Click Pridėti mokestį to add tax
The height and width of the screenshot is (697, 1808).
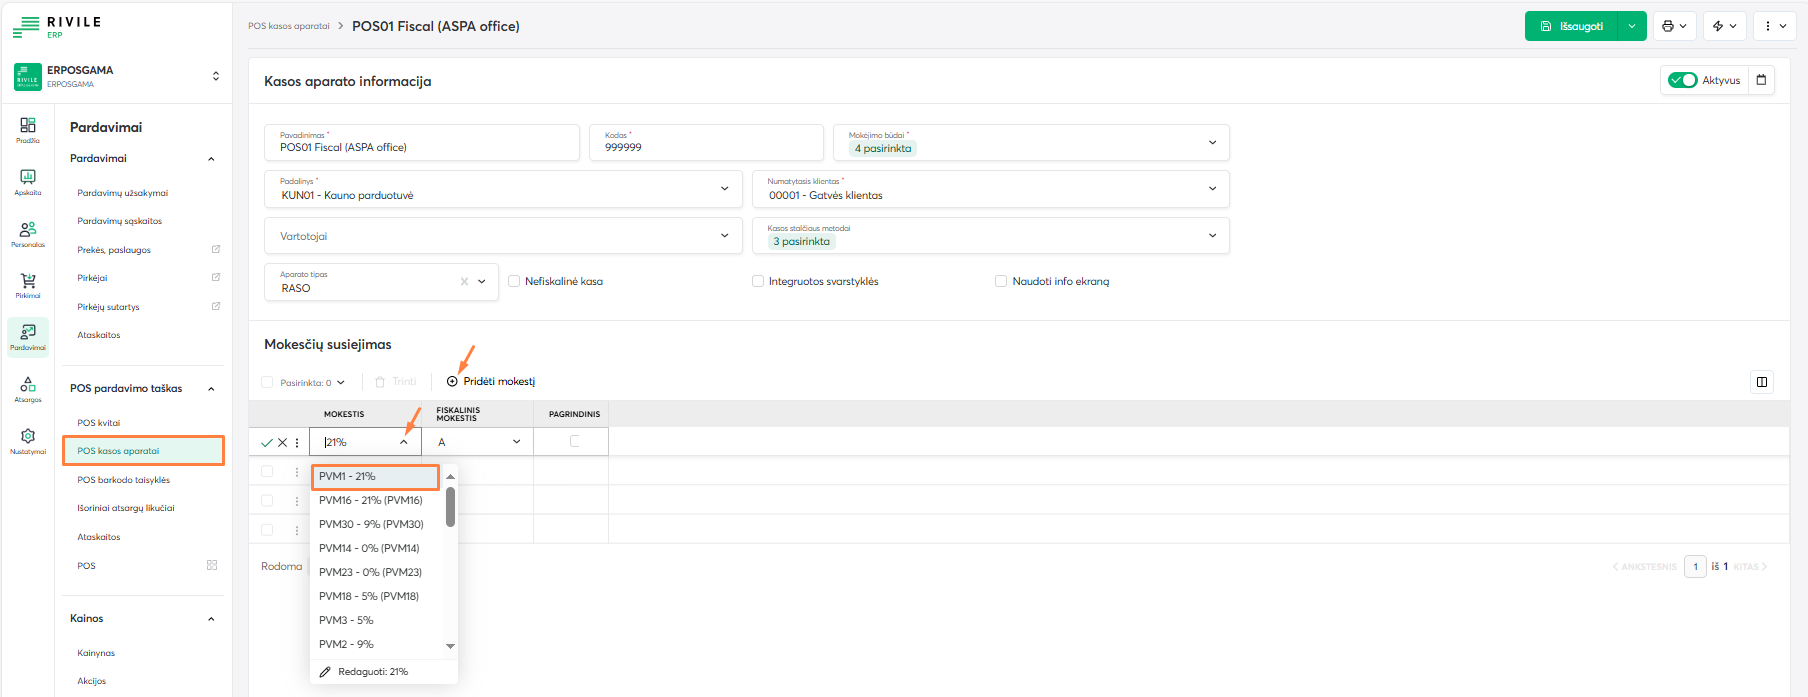coord(491,382)
